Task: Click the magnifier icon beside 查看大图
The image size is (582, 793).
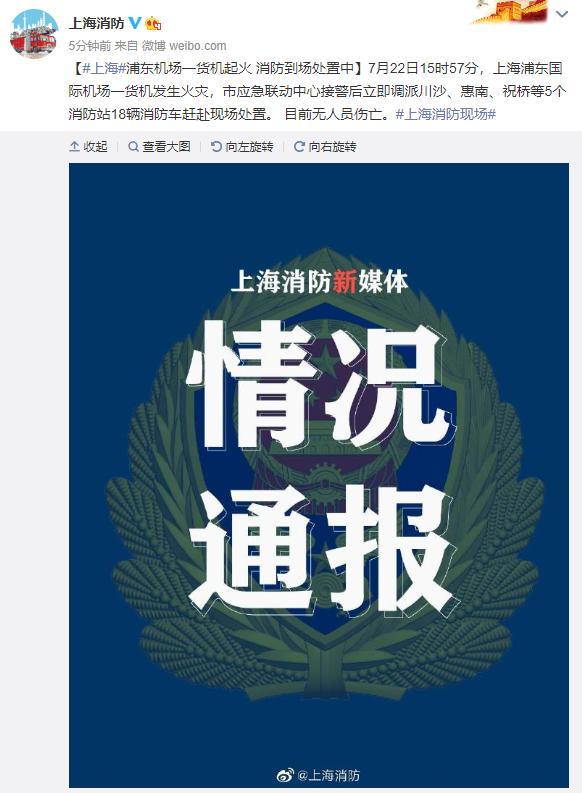Action: coord(133,147)
